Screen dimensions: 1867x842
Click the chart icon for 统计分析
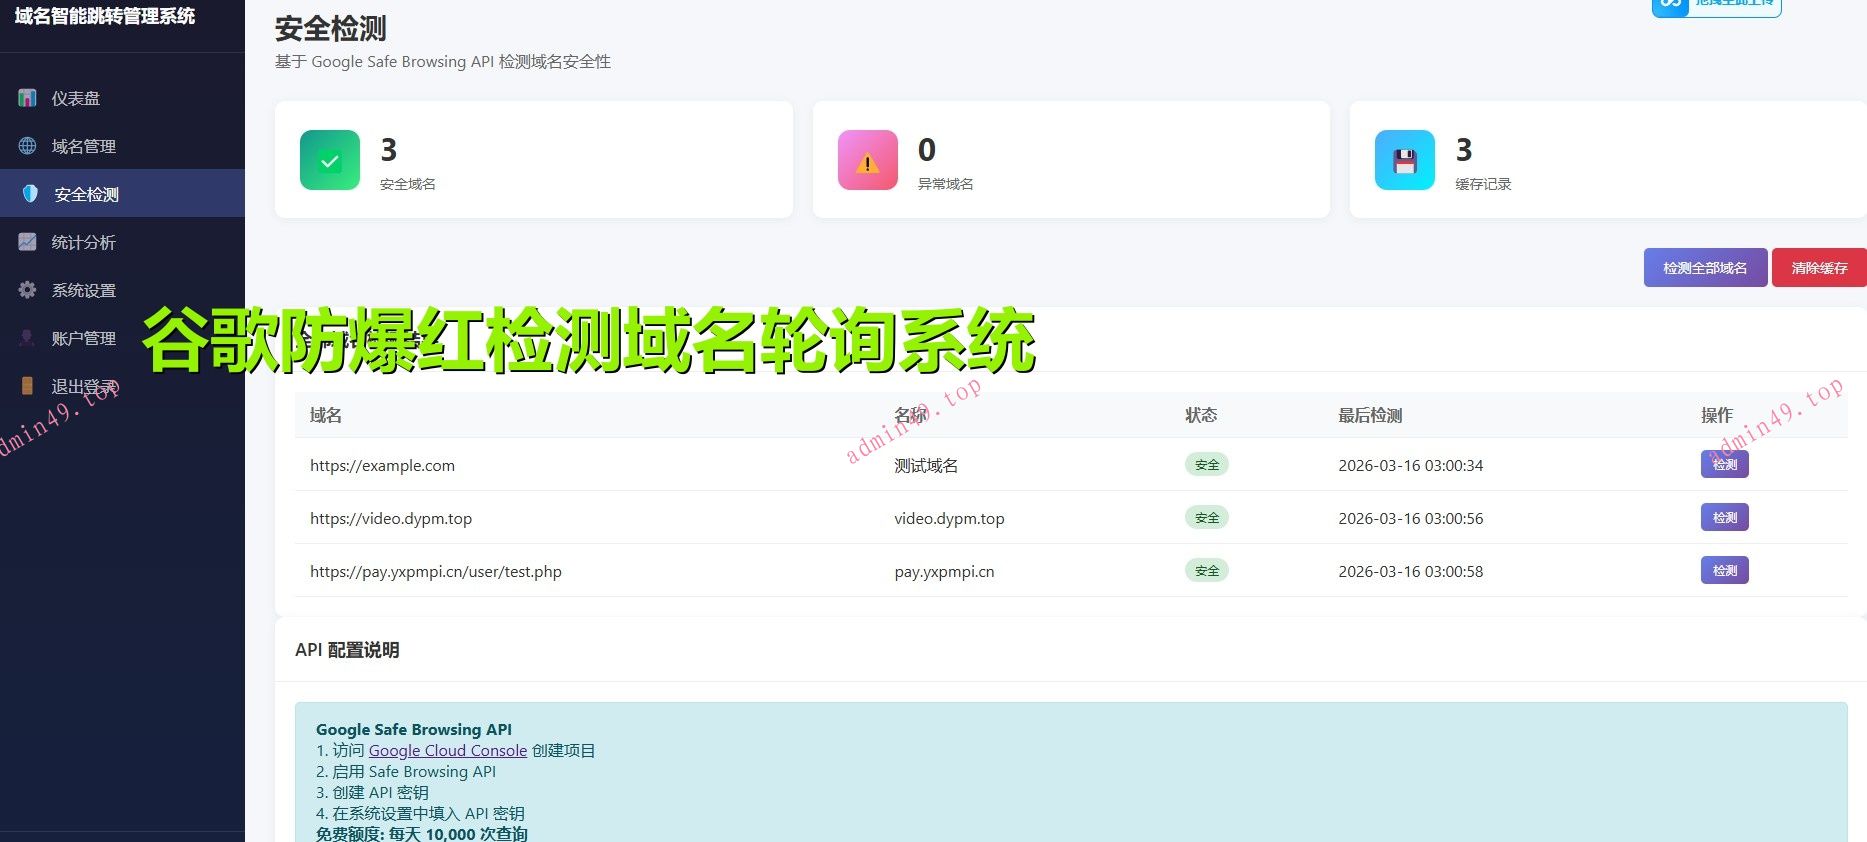[28, 242]
